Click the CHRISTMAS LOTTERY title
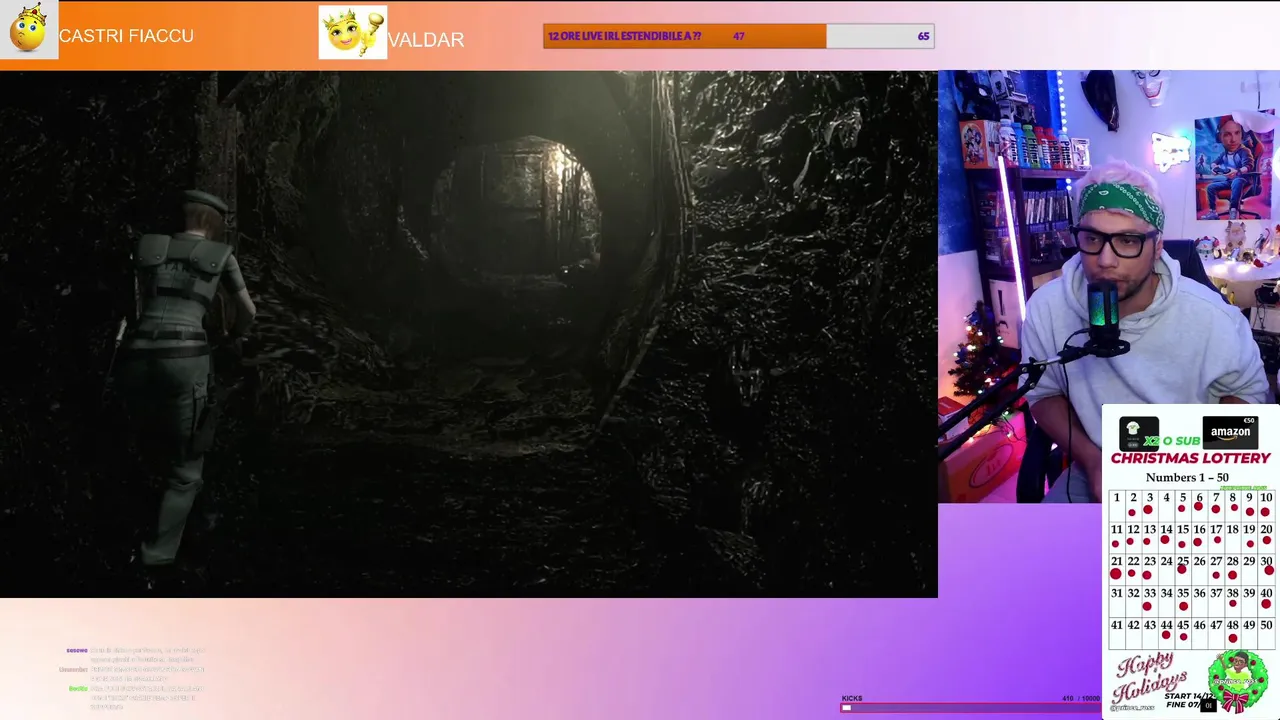Image resolution: width=1280 pixels, height=720 pixels. coord(1190,458)
